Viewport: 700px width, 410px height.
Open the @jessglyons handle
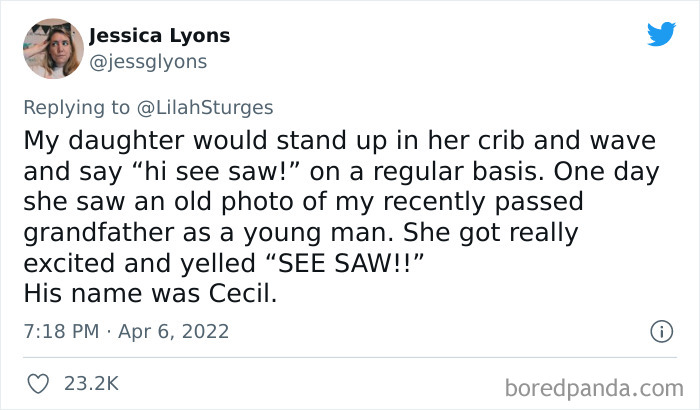pyautogui.click(x=148, y=62)
